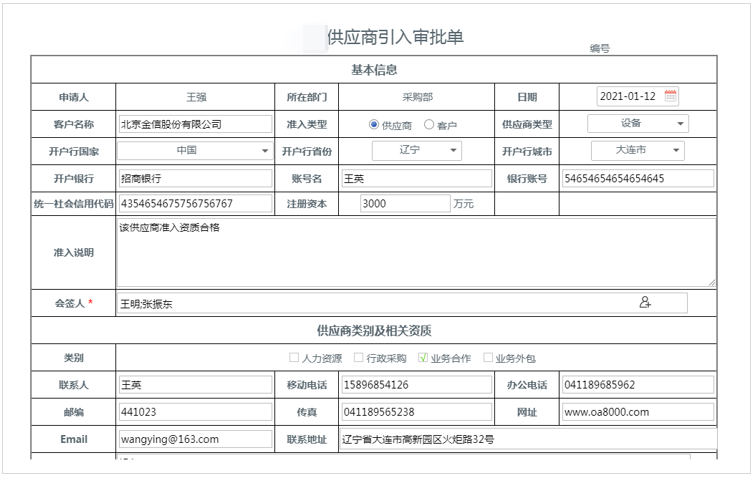Click inside the 准入说明 text area
The image size is (753, 478).
[415, 253]
